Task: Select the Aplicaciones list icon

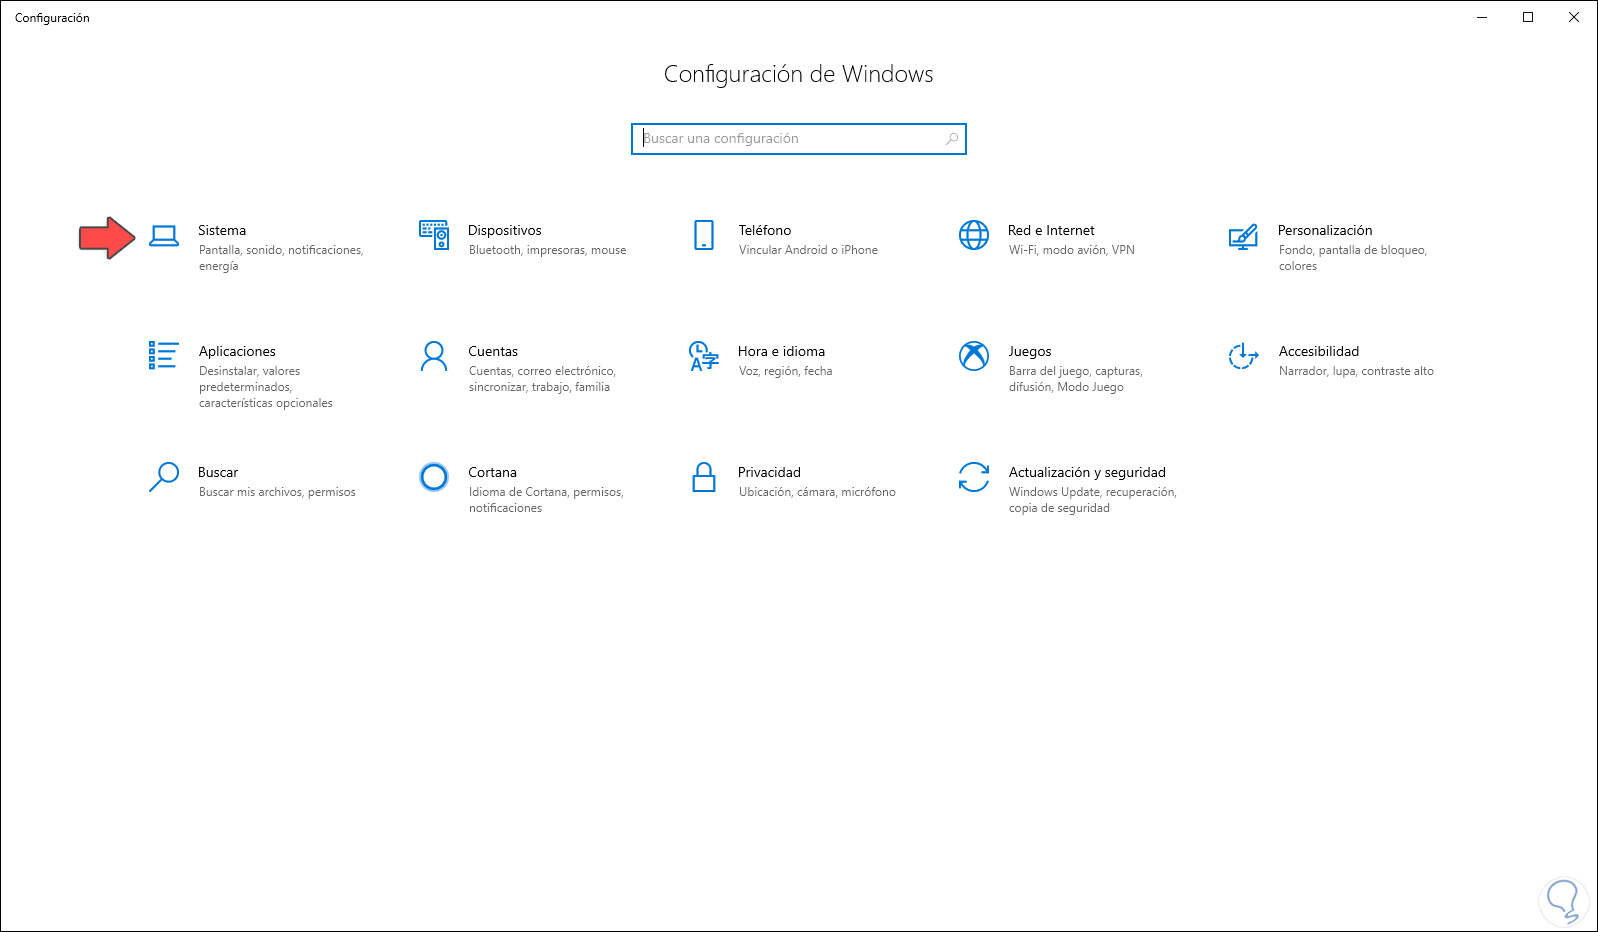Action: pyautogui.click(x=163, y=355)
